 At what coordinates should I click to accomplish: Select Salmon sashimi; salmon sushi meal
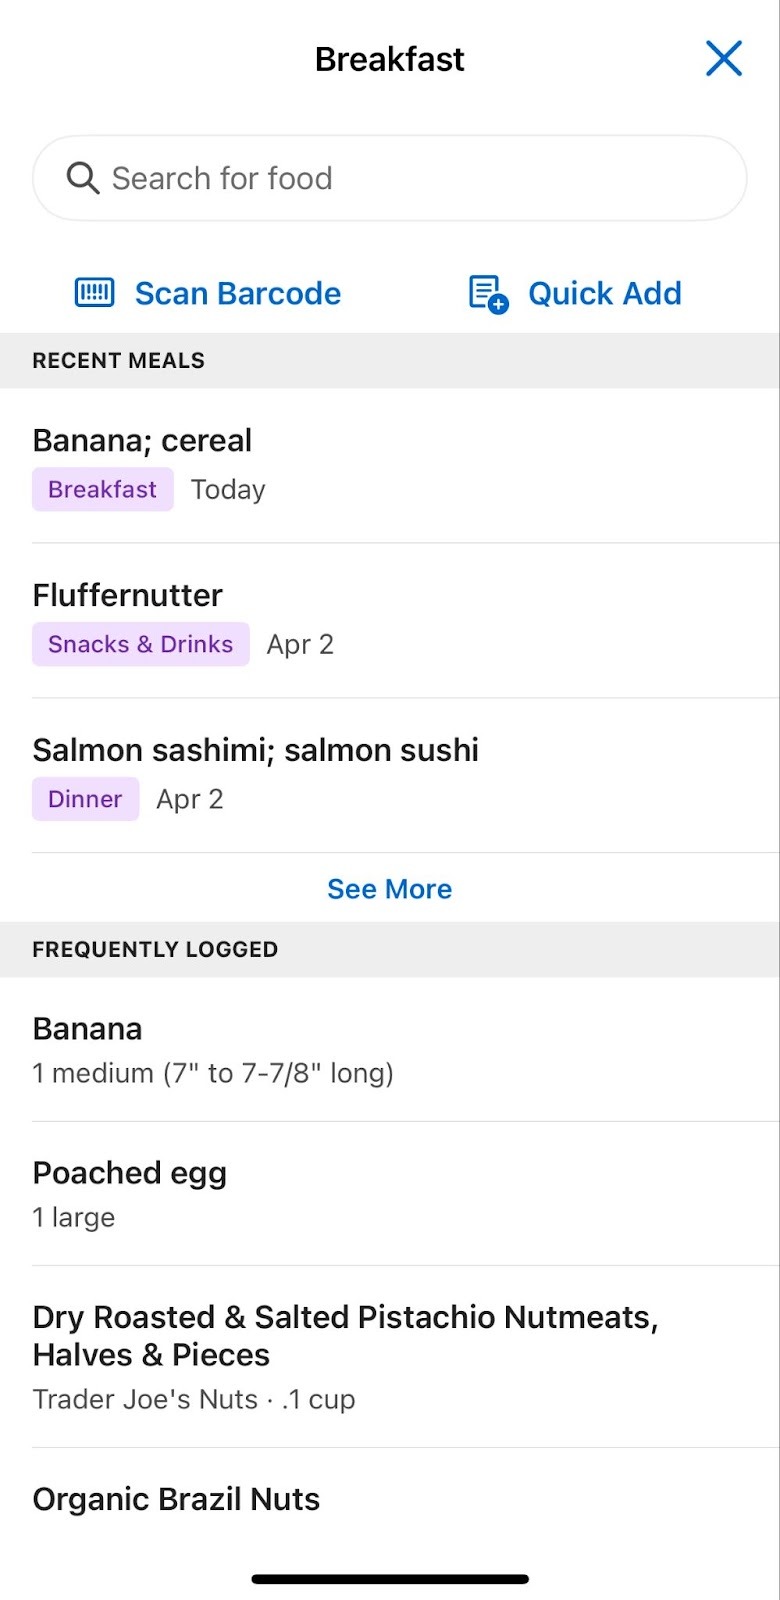(x=255, y=750)
